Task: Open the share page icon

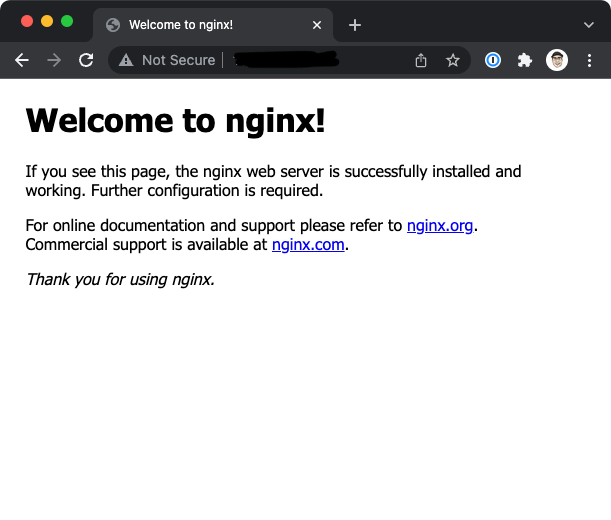Action: point(421,60)
